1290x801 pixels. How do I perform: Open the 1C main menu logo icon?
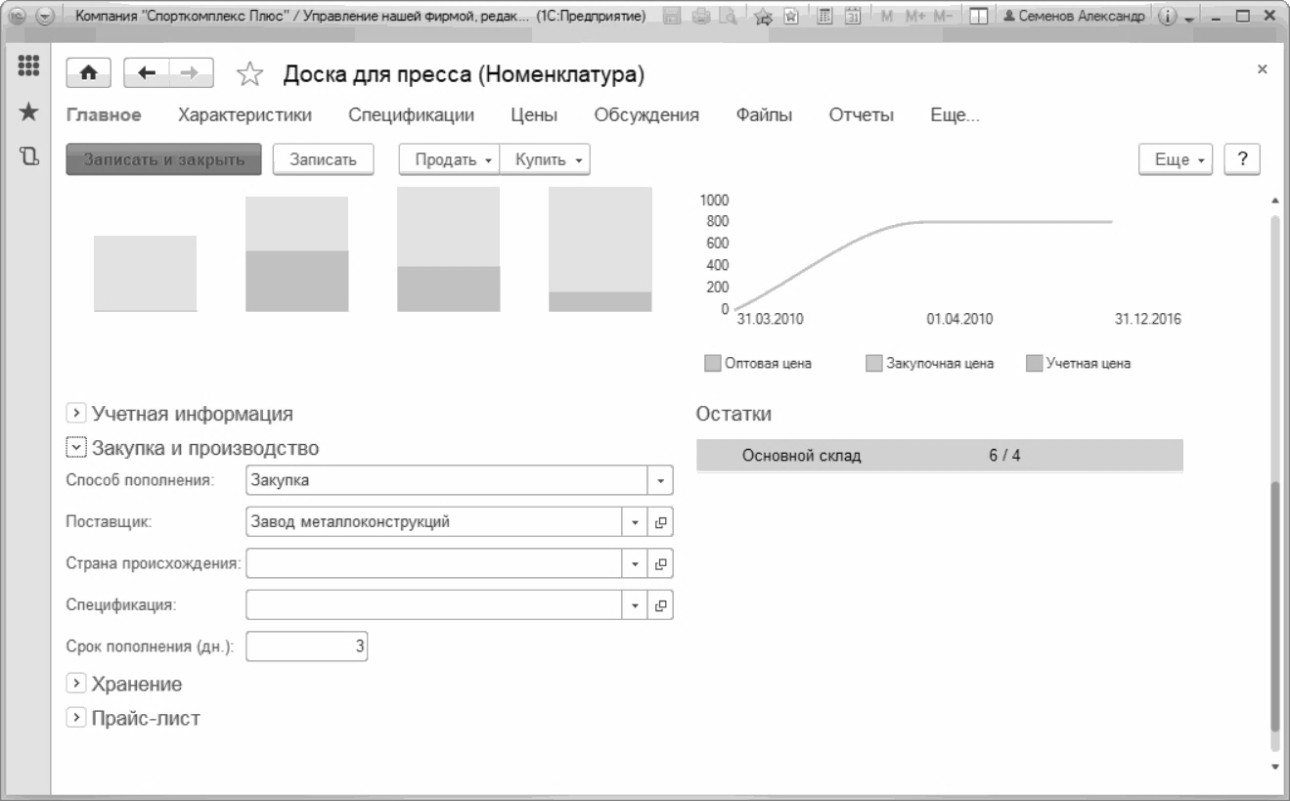(15, 18)
